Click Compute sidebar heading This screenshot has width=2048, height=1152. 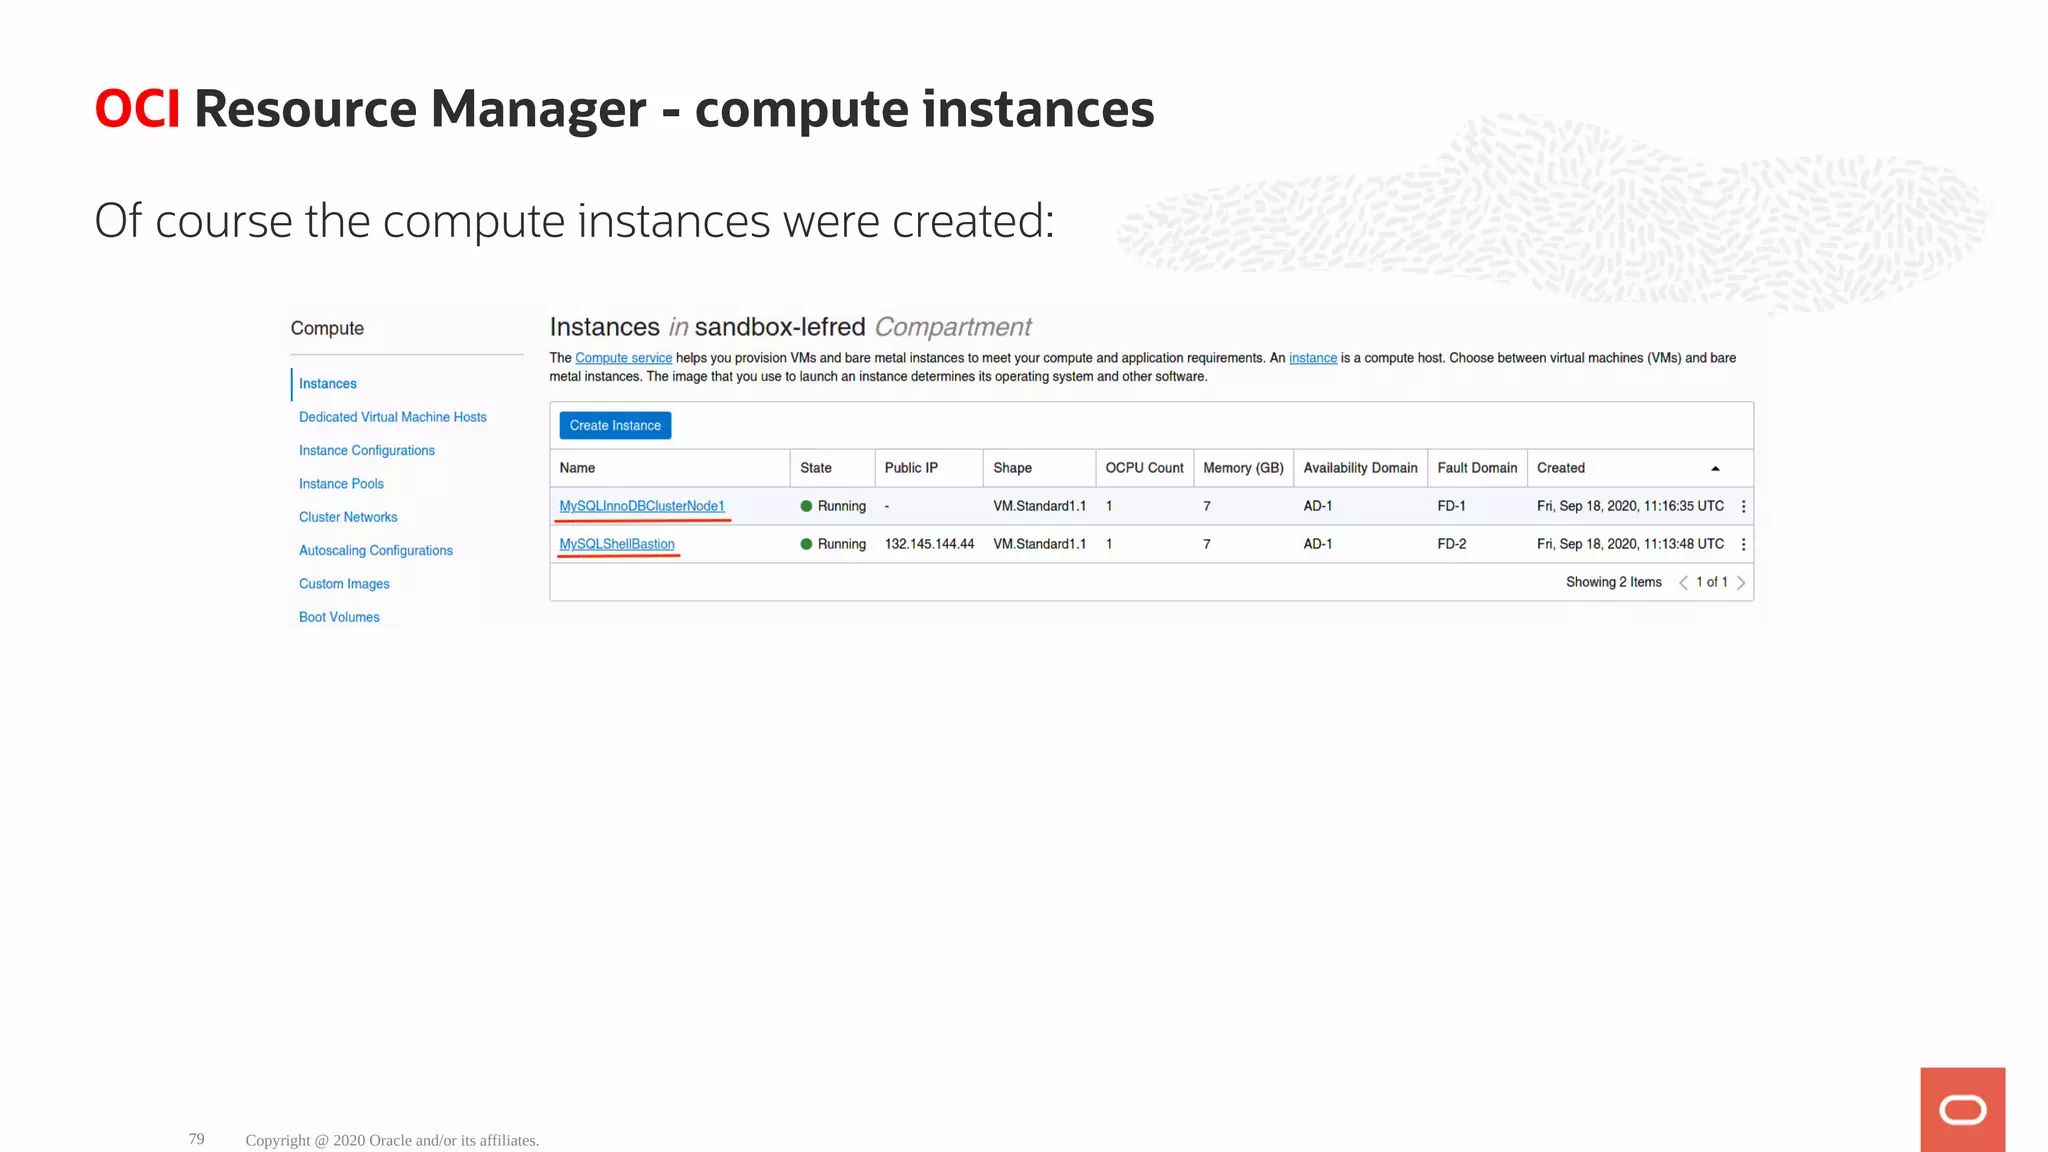click(x=327, y=328)
